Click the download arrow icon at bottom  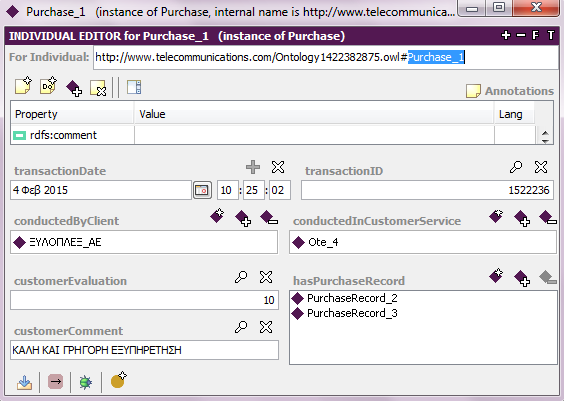point(24,382)
